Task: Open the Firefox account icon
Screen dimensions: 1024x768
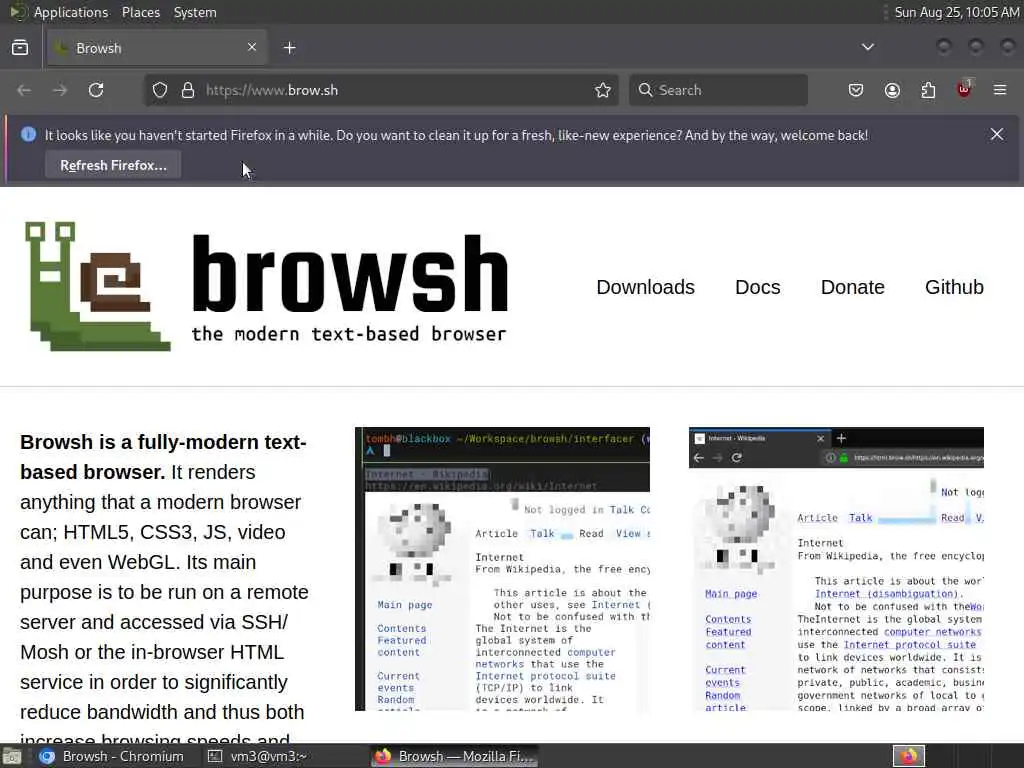Action: pos(892,90)
